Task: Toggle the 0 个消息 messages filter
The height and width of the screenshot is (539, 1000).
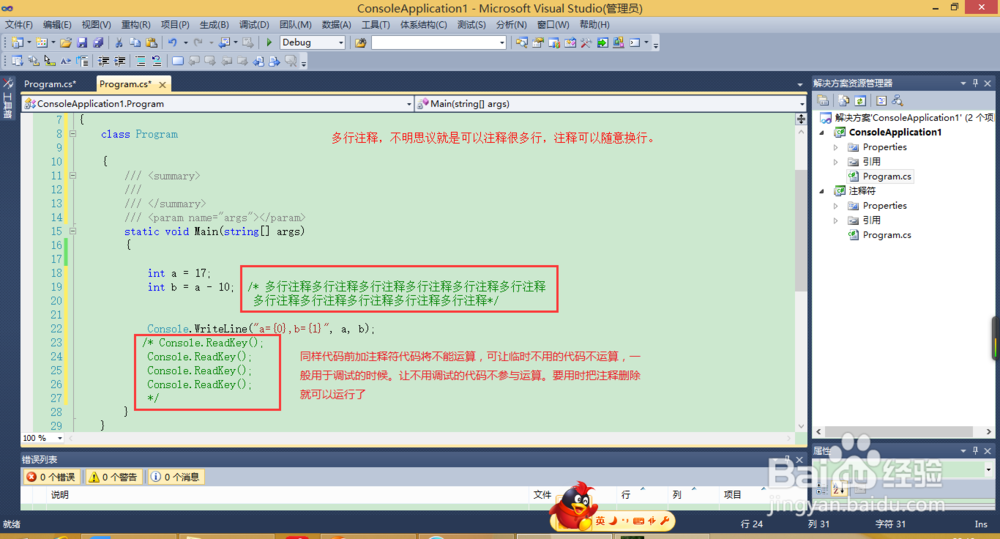Action: 175,477
